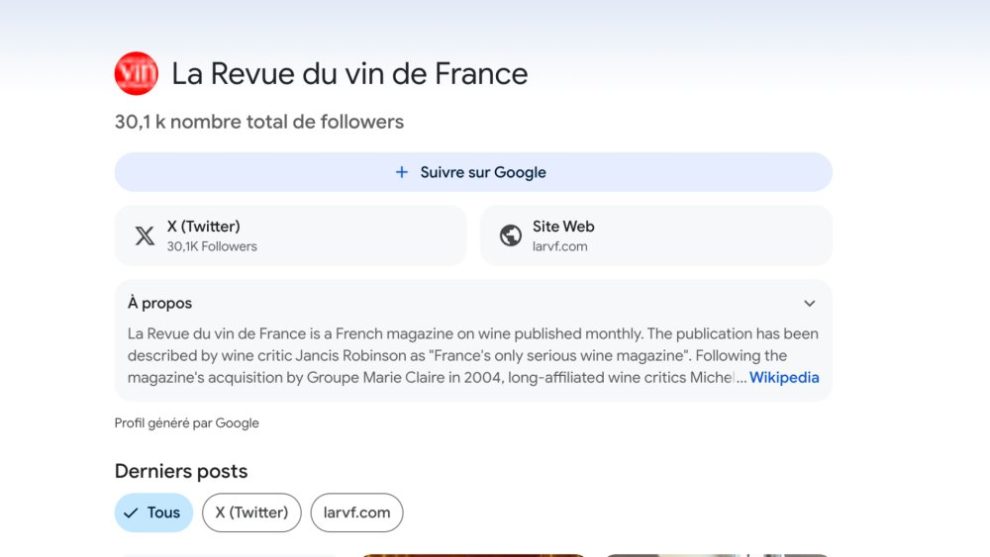
Task: Open the rightmost post thumbnail at the bottom
Action: coord(716,554)
